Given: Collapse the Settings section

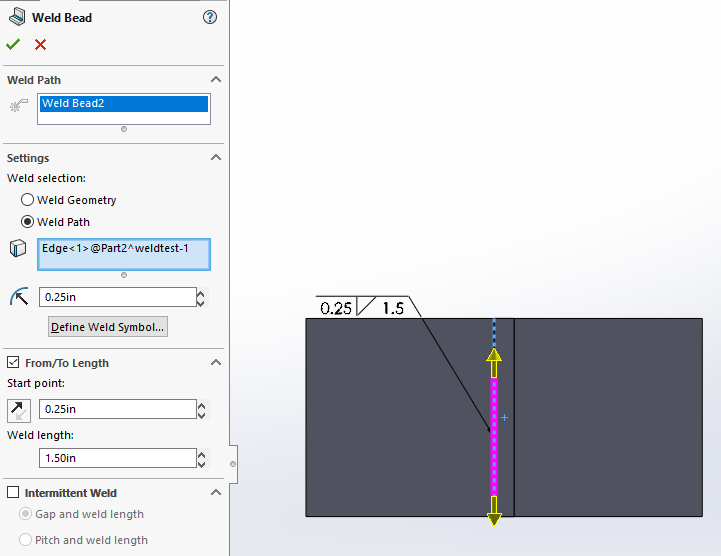Looking at the screenshot, I should (x=216, y=157).
